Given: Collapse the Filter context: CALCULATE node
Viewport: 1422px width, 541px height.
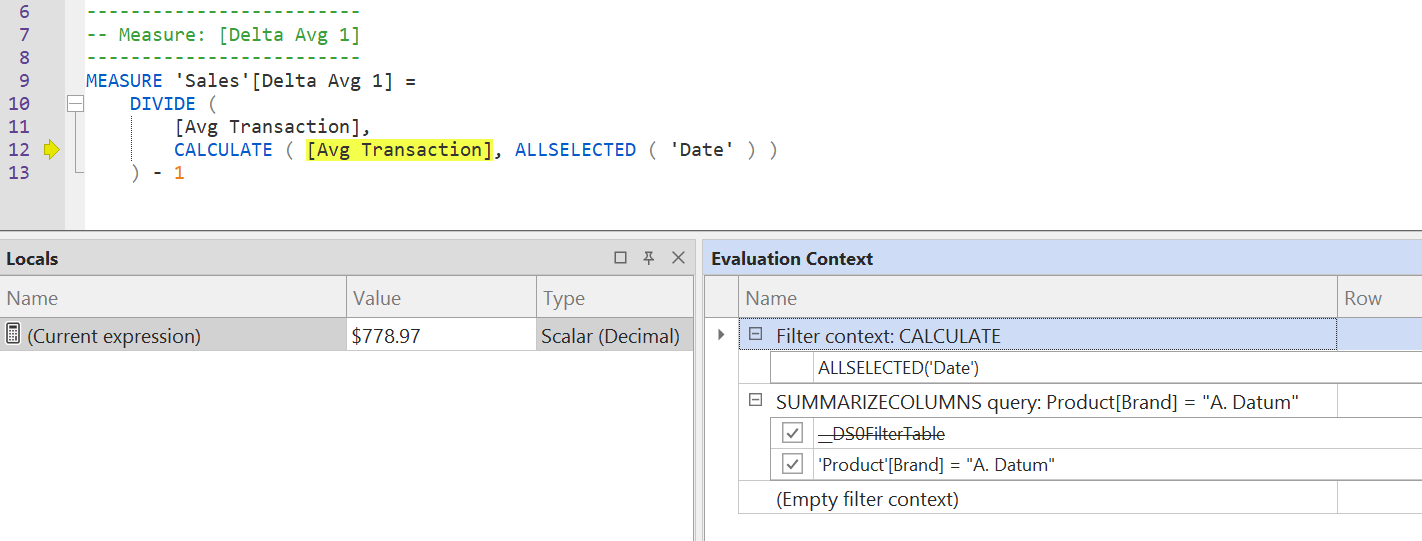Looking at the screenshot, I should pyautogui.click(x=756, y=335).
